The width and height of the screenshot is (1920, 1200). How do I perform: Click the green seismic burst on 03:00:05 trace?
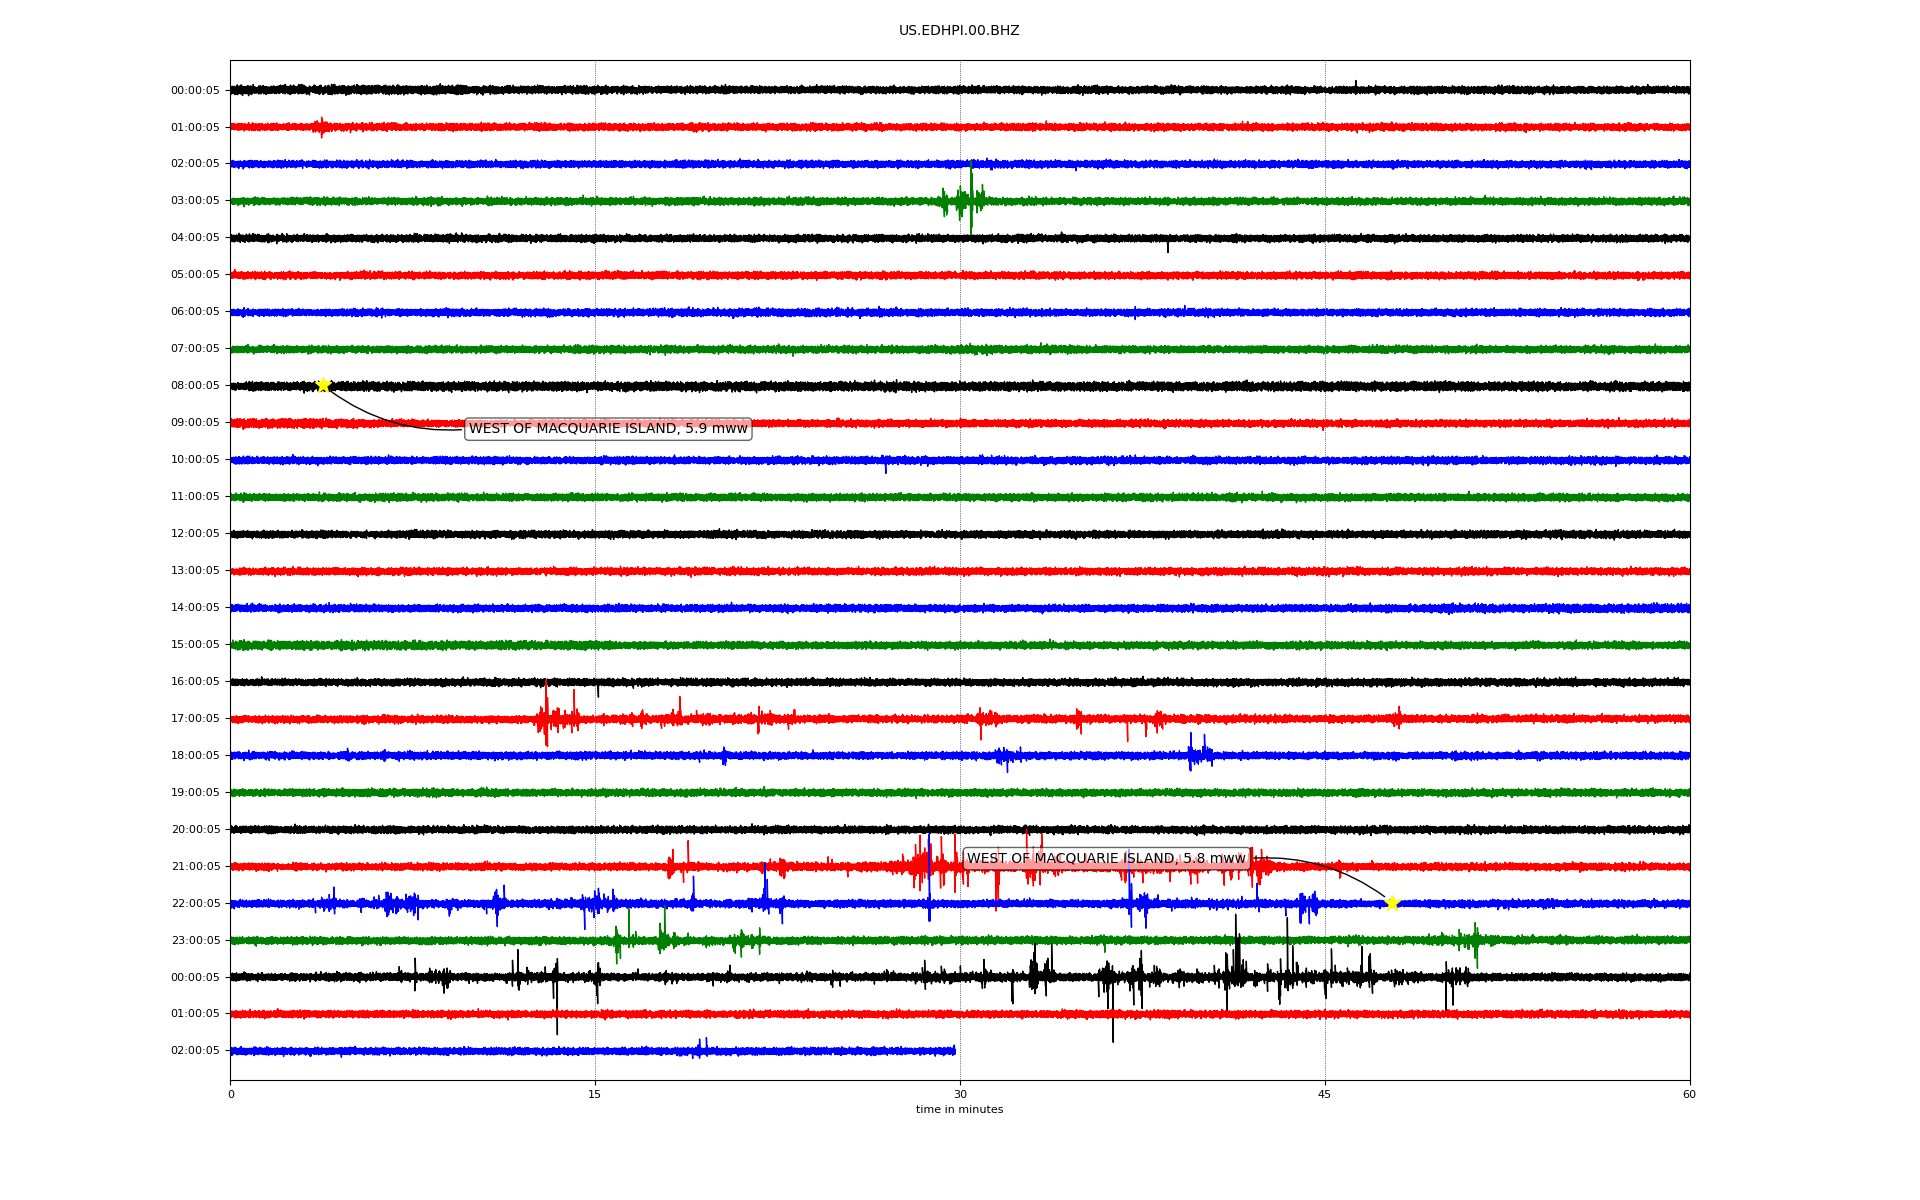pyautogui.click(x=966, y=200)
